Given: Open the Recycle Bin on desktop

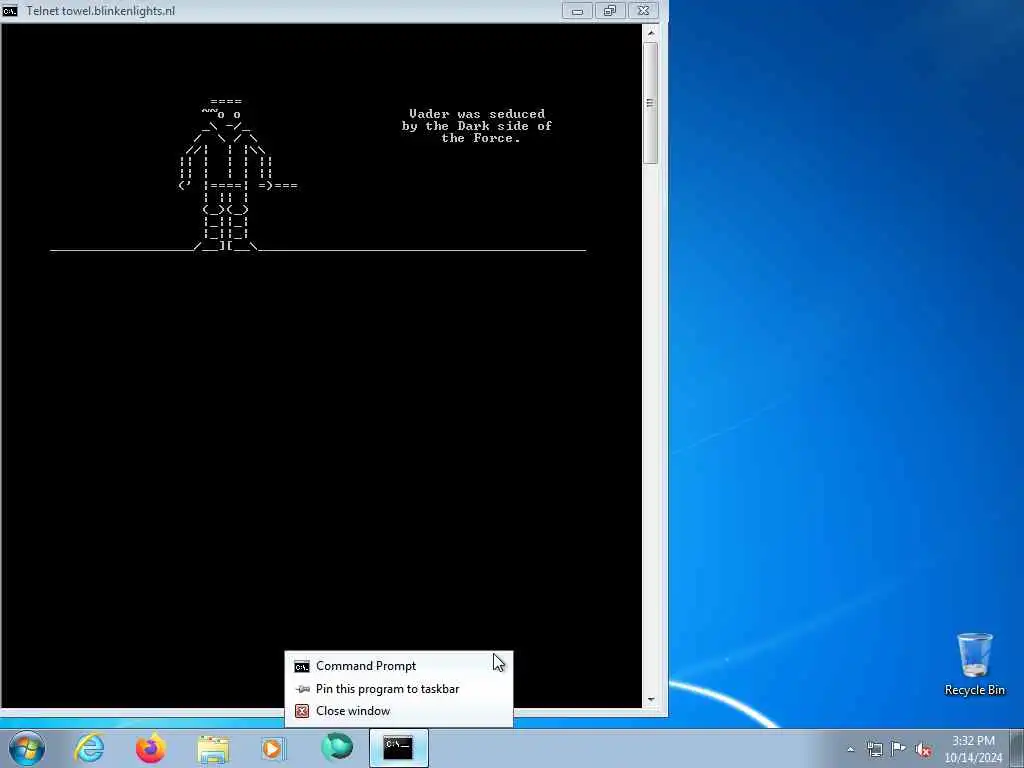Looking at the screenshot, I should (974, 664).
